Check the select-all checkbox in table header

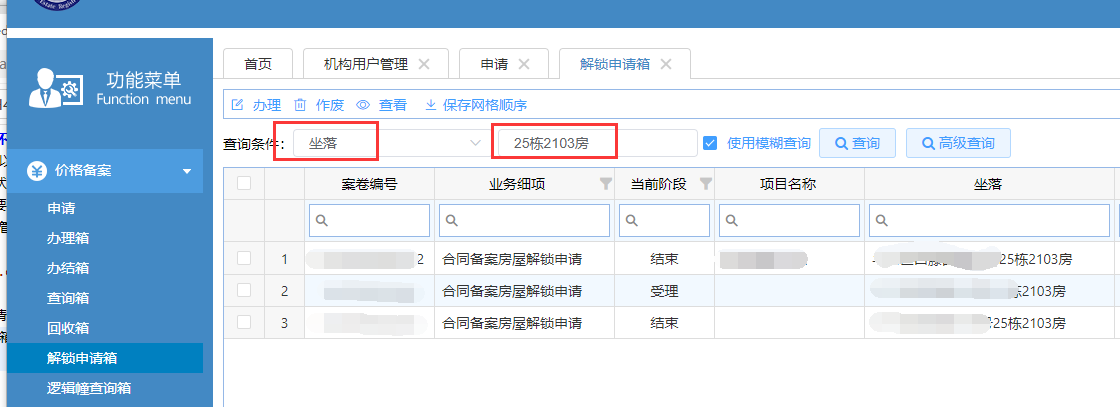244,183
